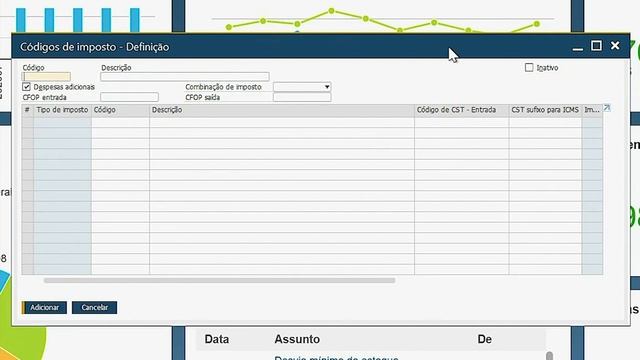Screen dimensions: 640x360
Task: Open the Combinação de imposto dropdown
Action: pos(302,87)
